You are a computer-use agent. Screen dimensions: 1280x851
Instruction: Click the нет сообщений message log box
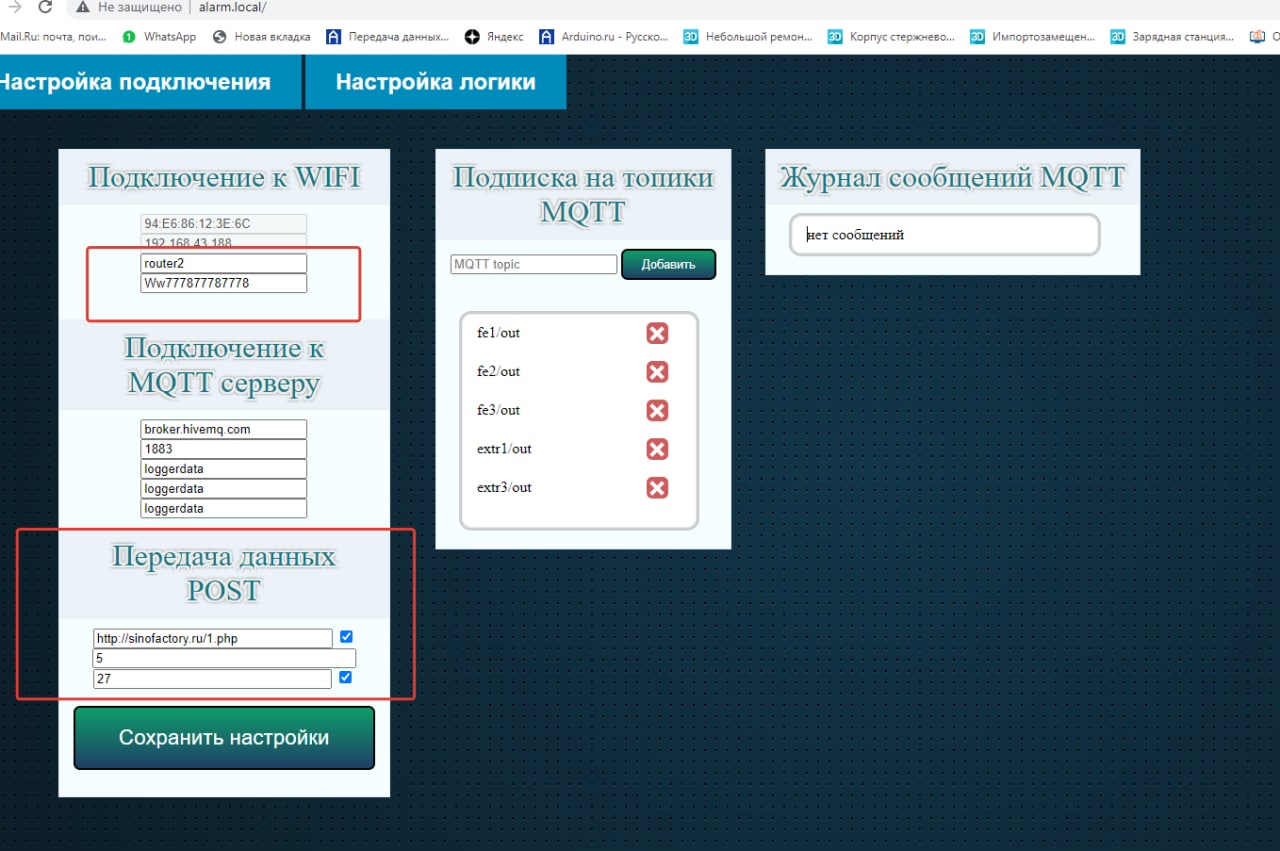point(945,235)
